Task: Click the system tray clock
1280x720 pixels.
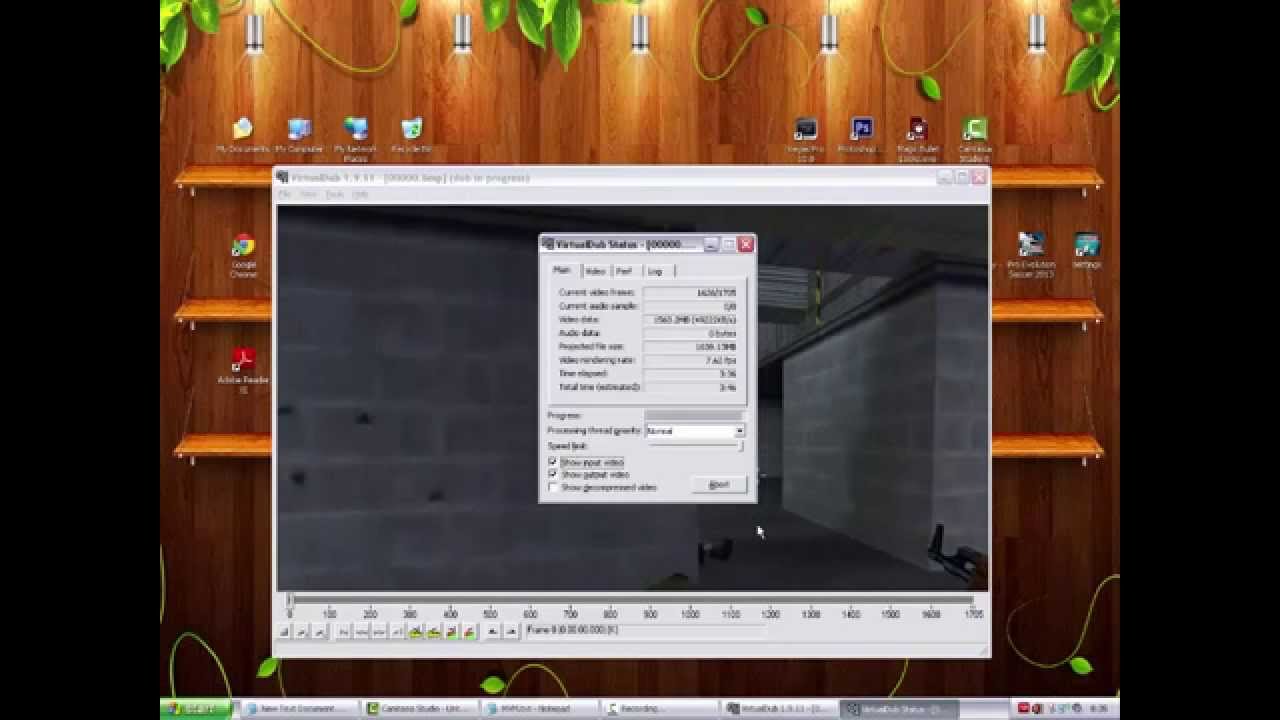Action: click(1099, 709)
